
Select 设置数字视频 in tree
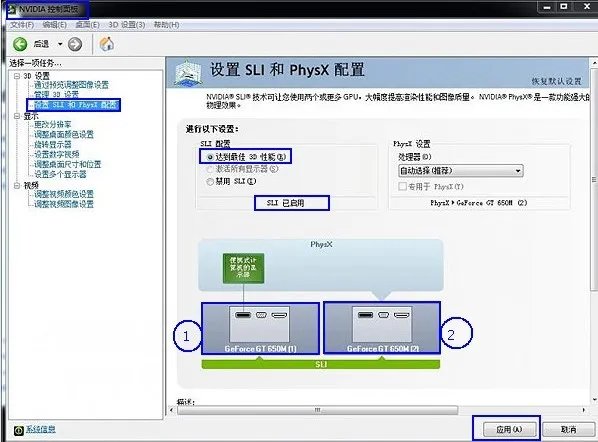click(x=56, y=154)
